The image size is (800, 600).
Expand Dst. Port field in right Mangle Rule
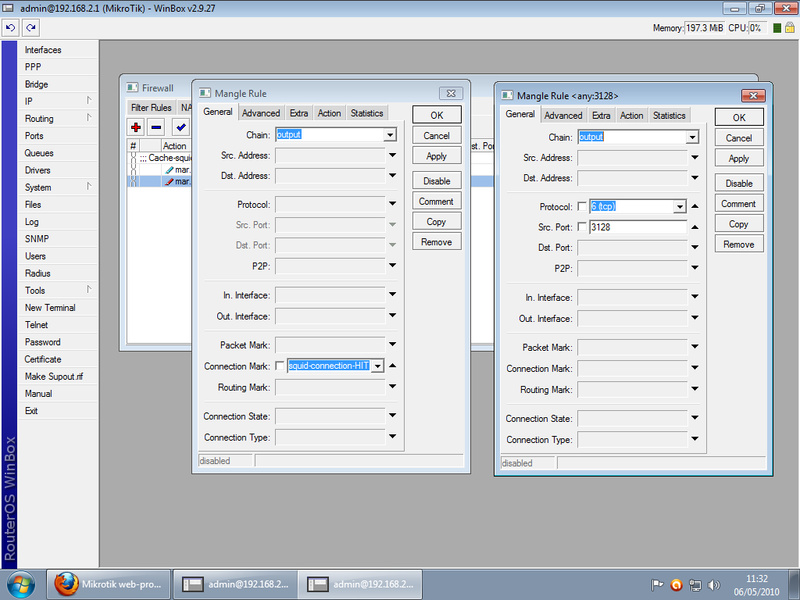(x=695, y=247)
